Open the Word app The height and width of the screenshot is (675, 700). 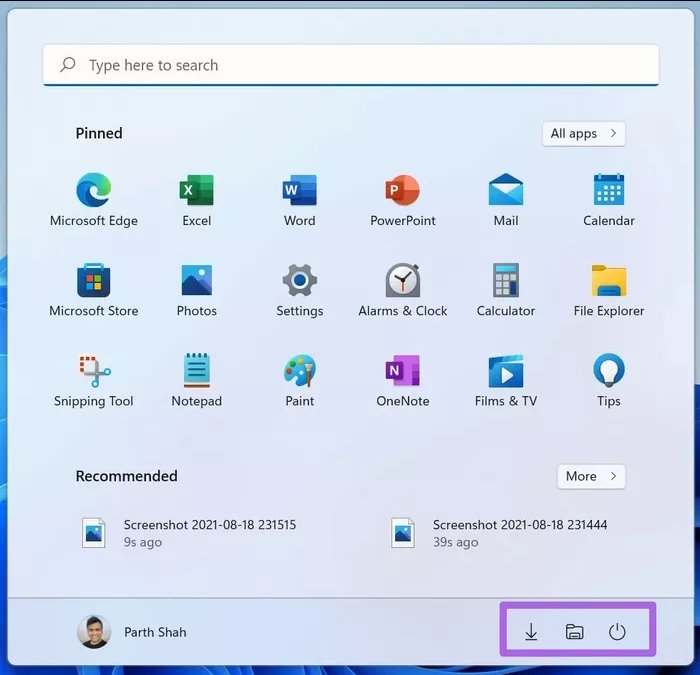coord(300,201)
